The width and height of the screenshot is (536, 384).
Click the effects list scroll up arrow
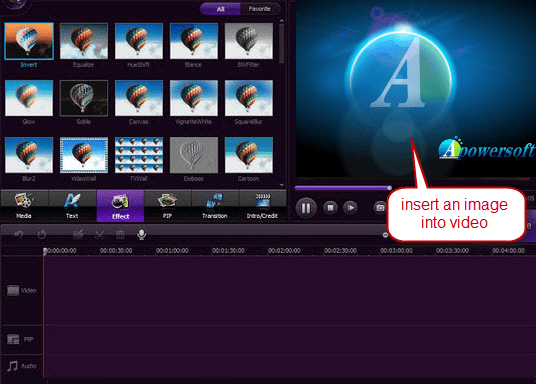(x=282, y=21)
